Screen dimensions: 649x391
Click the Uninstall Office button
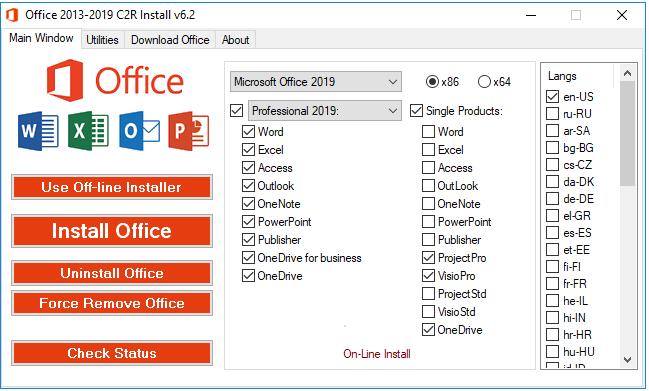coord(112,273)
